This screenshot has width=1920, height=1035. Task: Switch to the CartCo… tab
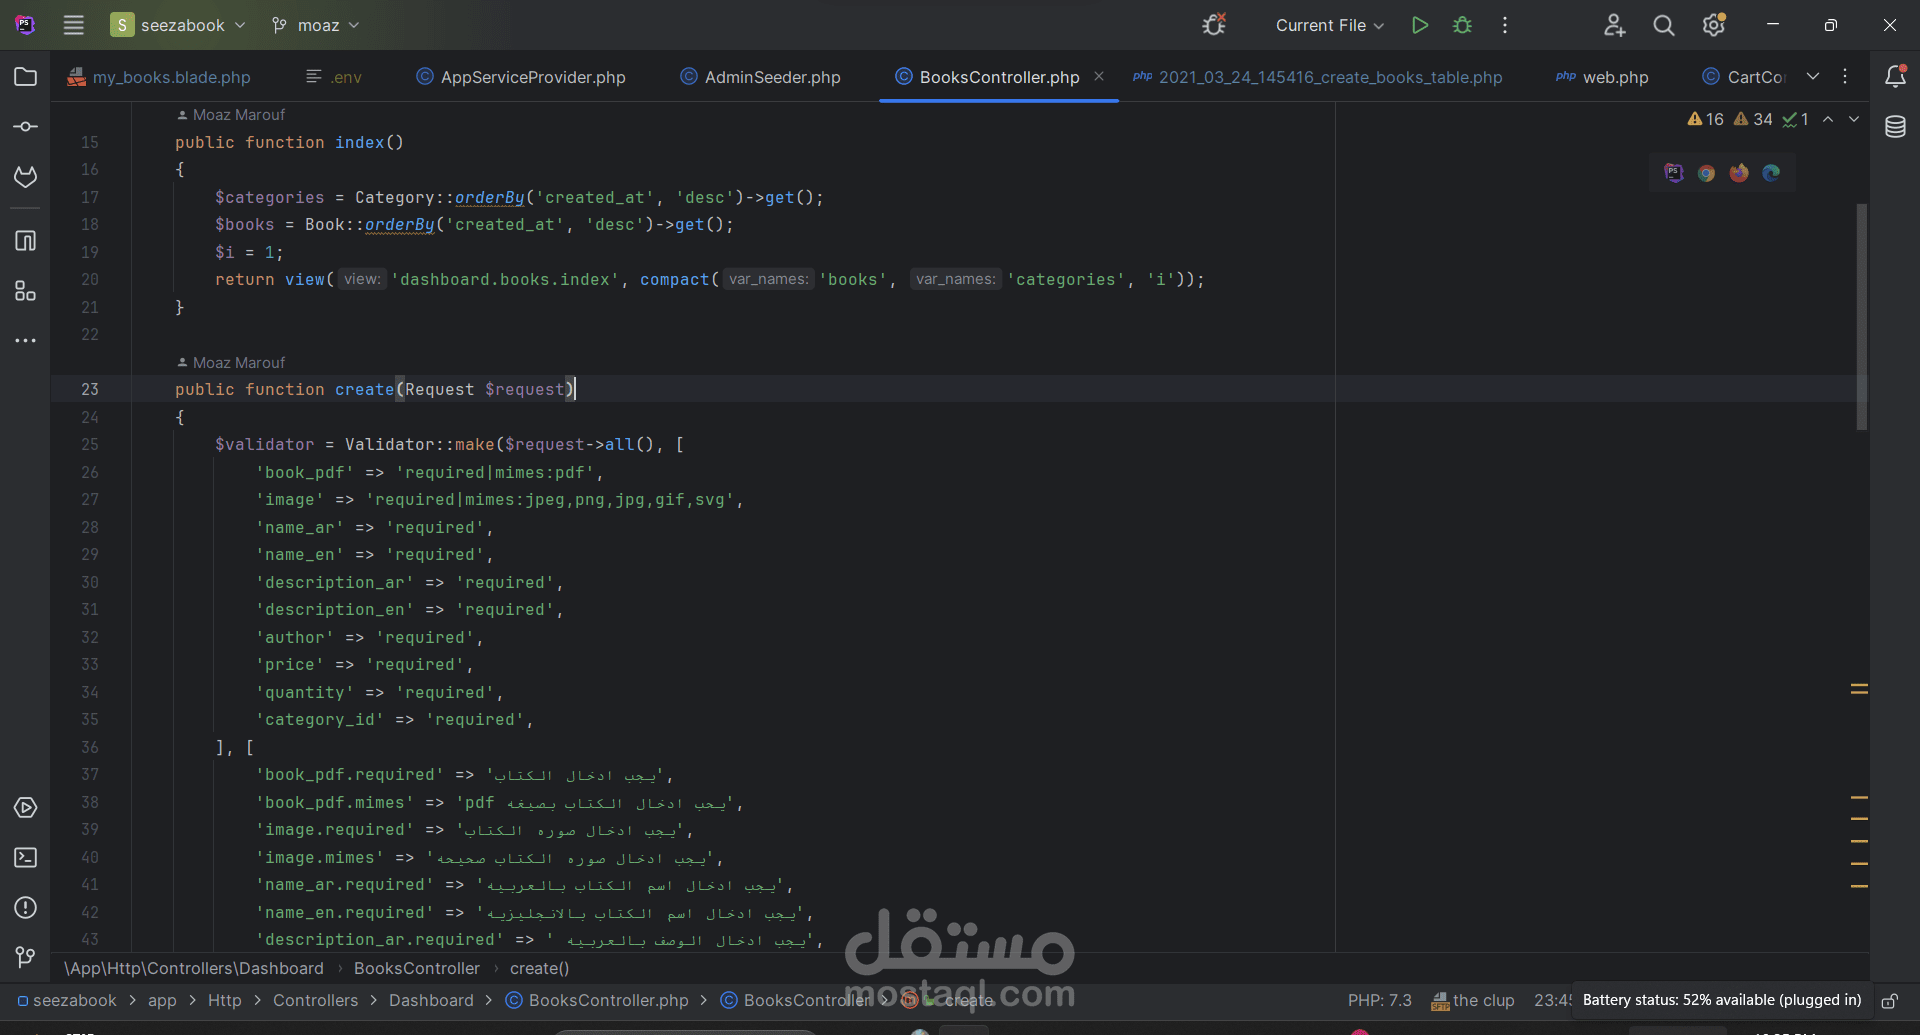[x=1744, y=77]
